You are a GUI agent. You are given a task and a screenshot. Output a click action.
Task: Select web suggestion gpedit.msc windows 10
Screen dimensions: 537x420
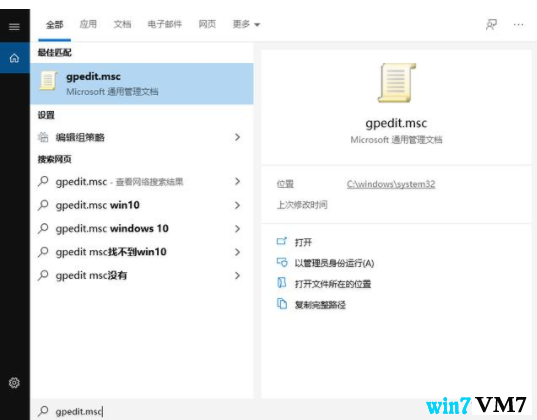pyautogui.click(x=142, y=228)
